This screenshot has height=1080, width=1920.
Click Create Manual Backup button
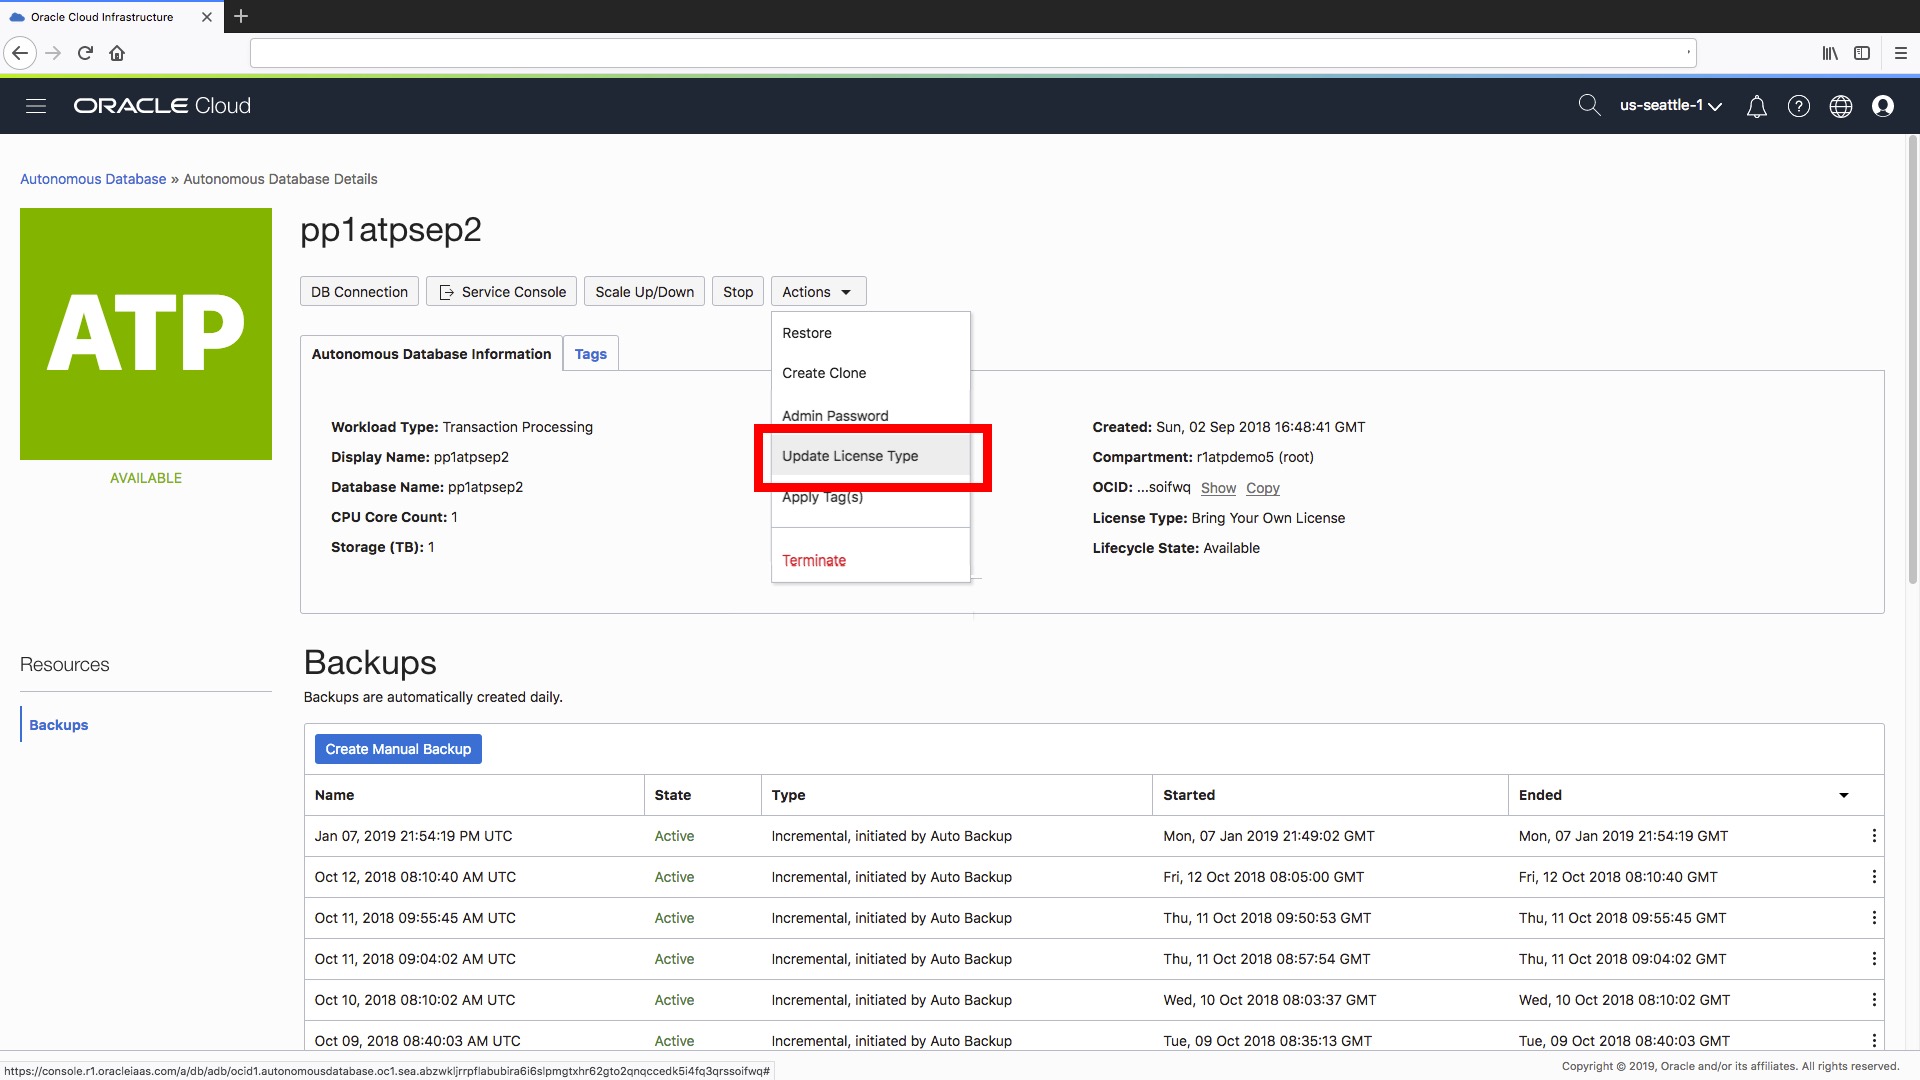[x=397, y=749]
